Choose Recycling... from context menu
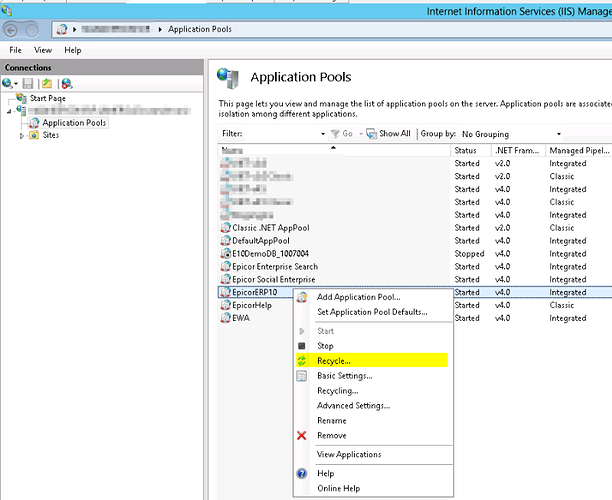 pyautogui.click(x=338, y=391)
